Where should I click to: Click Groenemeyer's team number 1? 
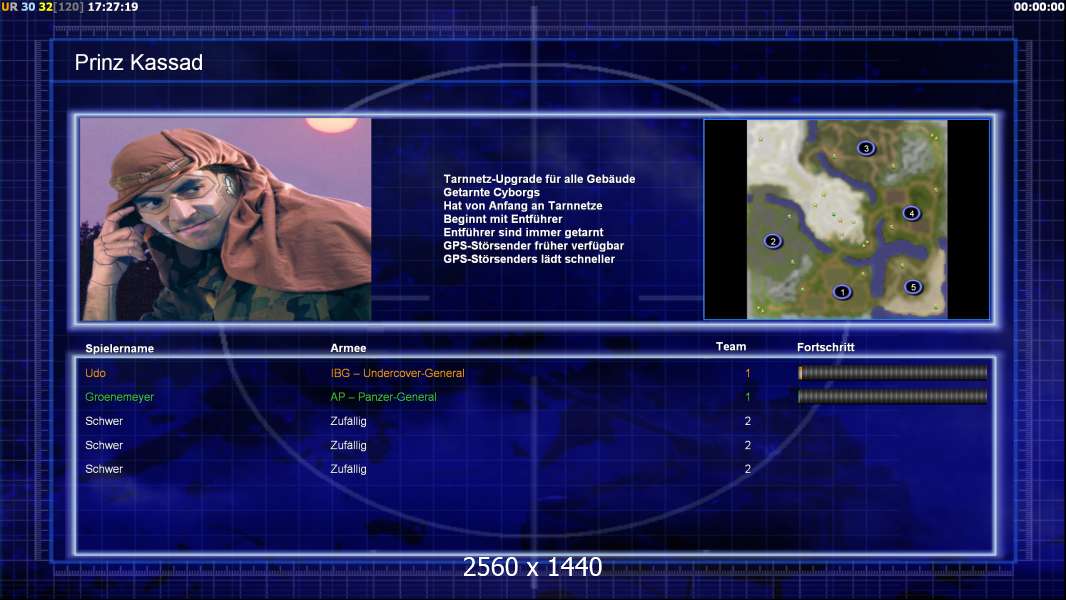pyautogui.click(x=747, y=397)
